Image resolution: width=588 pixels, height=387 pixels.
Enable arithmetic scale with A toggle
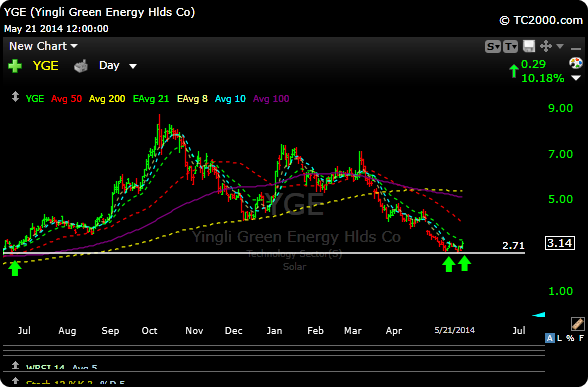(x=549, y=338)
